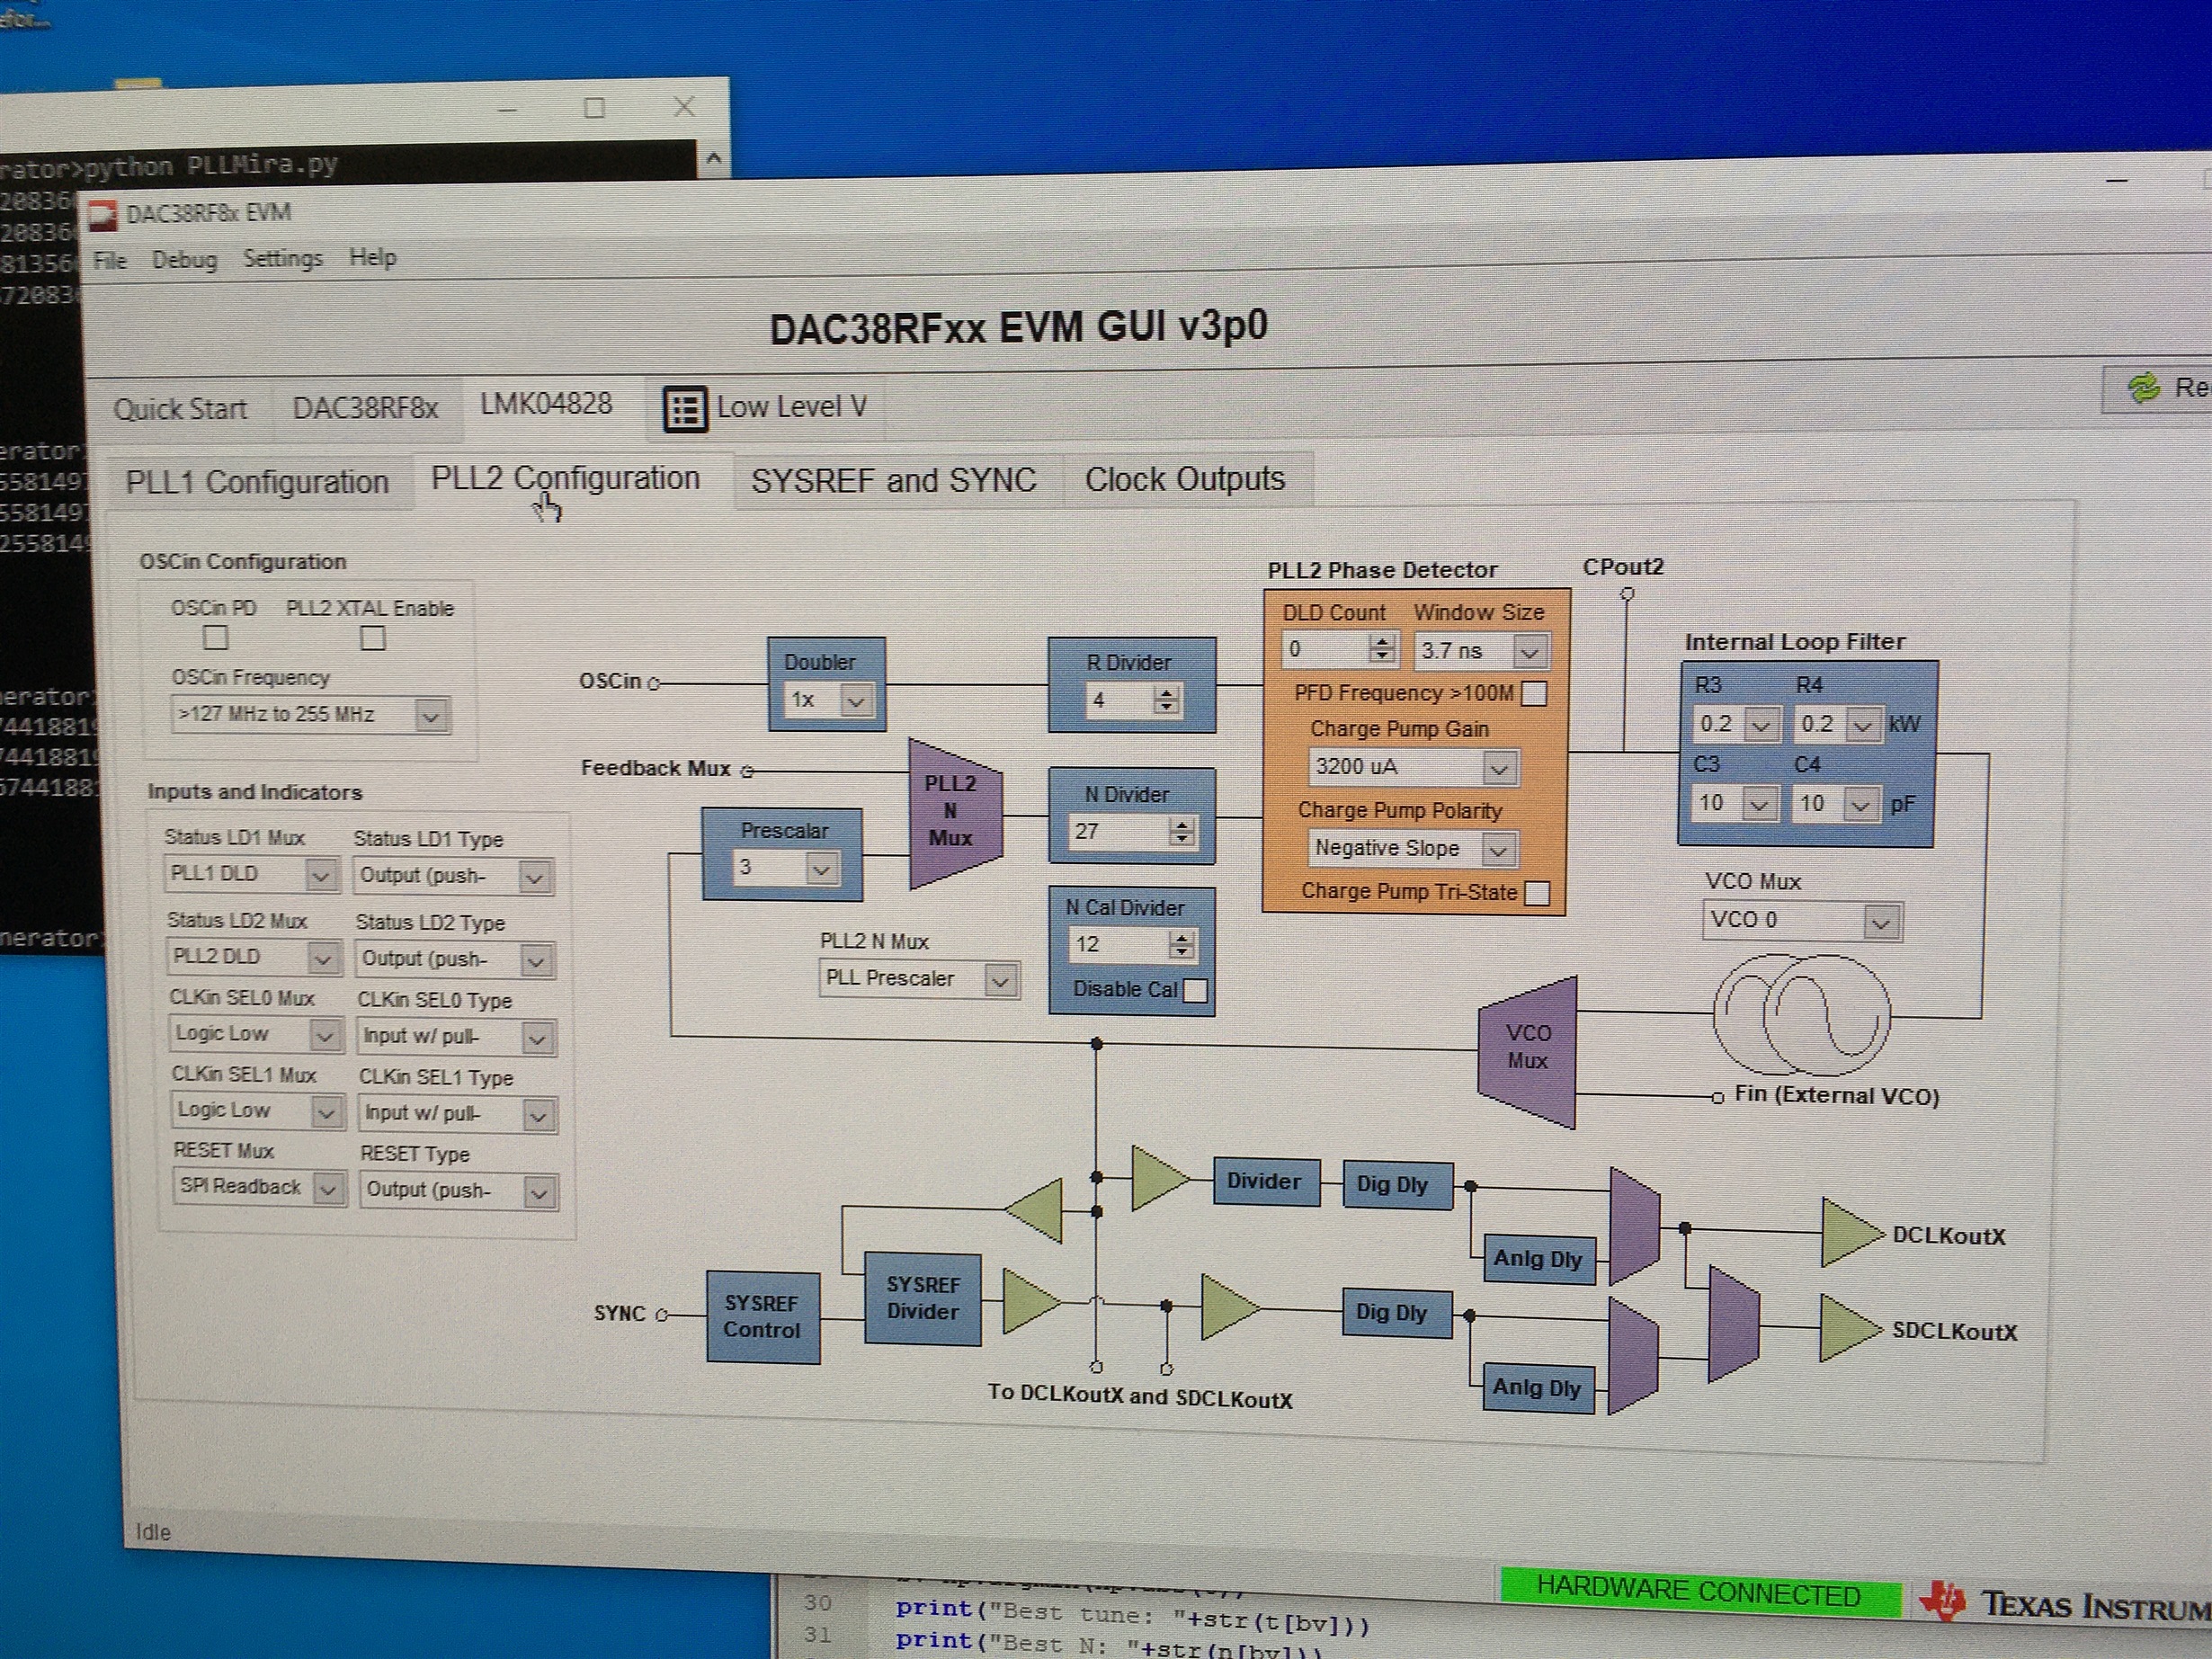
Task: Open the C3 capacitor dropdown
Action: [1735, 803]
